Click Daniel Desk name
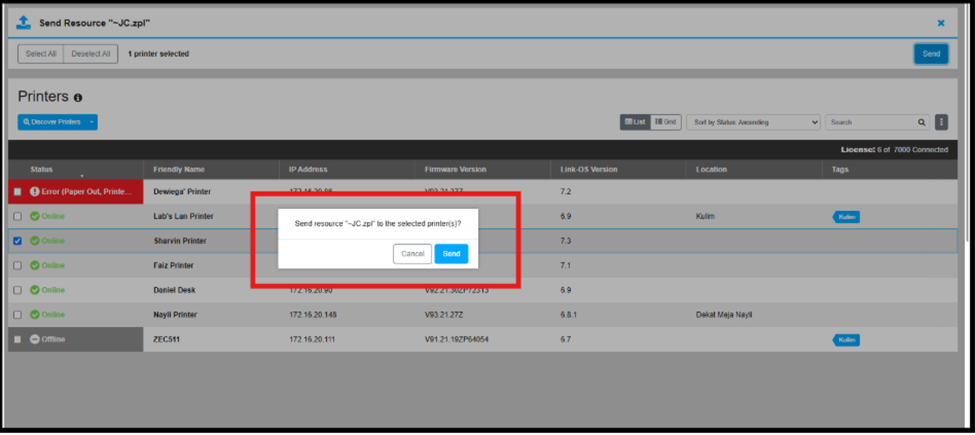 [x=175, y=290]
